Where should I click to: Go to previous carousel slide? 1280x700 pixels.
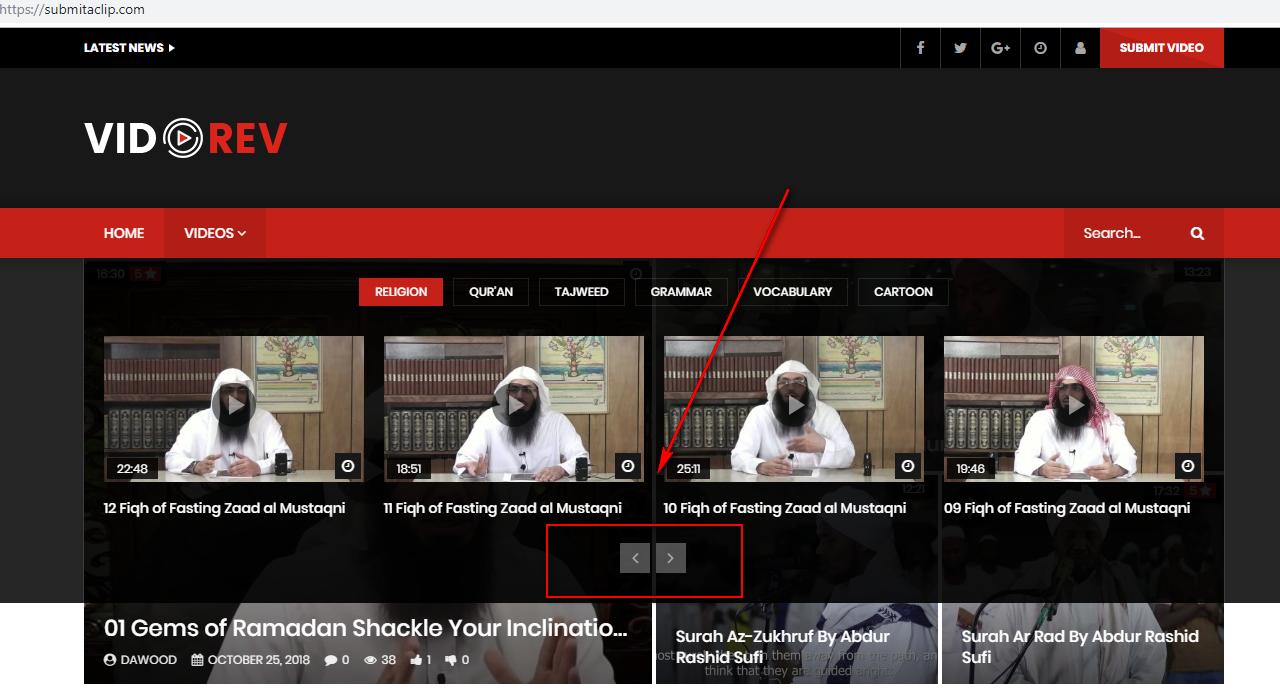635,558
